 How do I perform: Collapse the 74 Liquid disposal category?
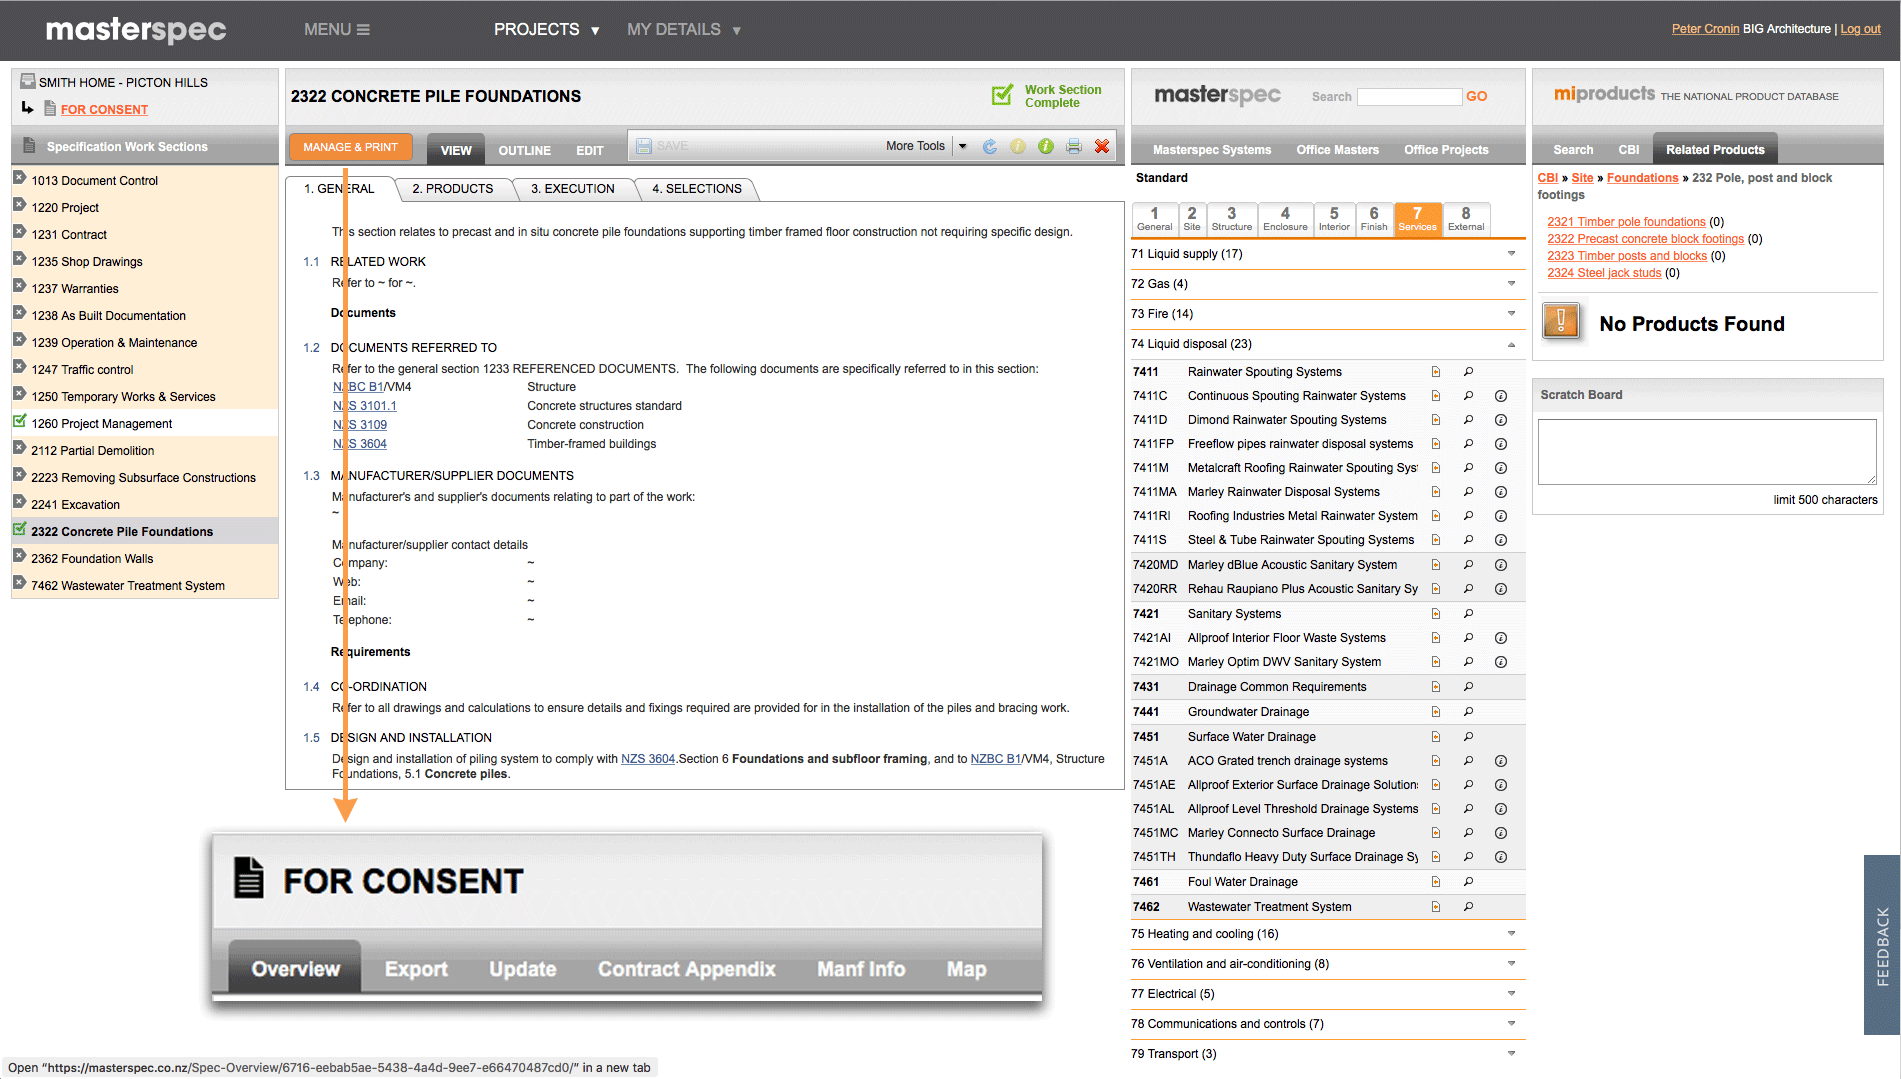point(1510,344)
